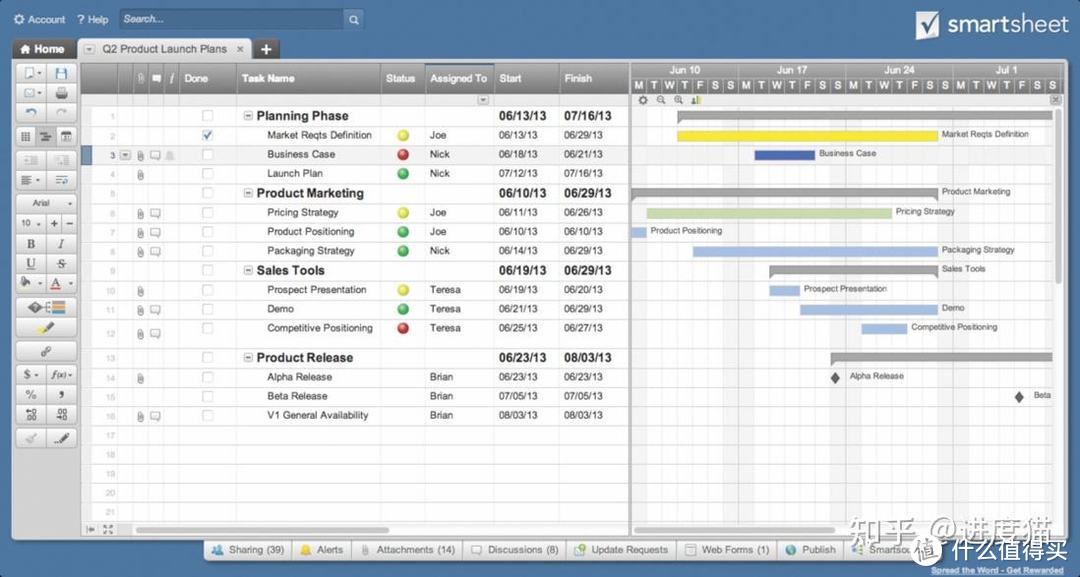Check Done box for Pricing Strategy
The height and width of the screenshot is (577, 1080).
[x=207, y=213]
